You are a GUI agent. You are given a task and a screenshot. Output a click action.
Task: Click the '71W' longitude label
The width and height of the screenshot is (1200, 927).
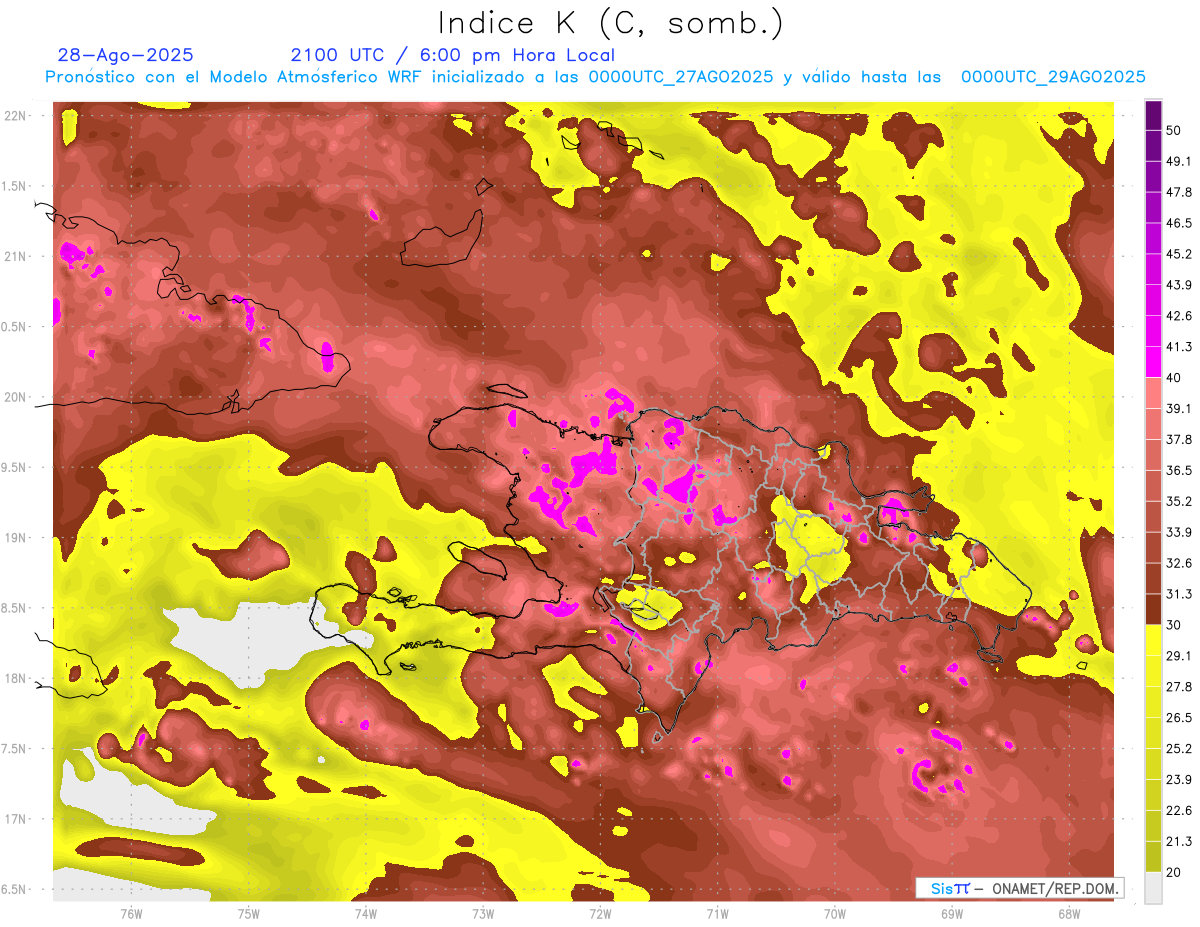[717, 914]
